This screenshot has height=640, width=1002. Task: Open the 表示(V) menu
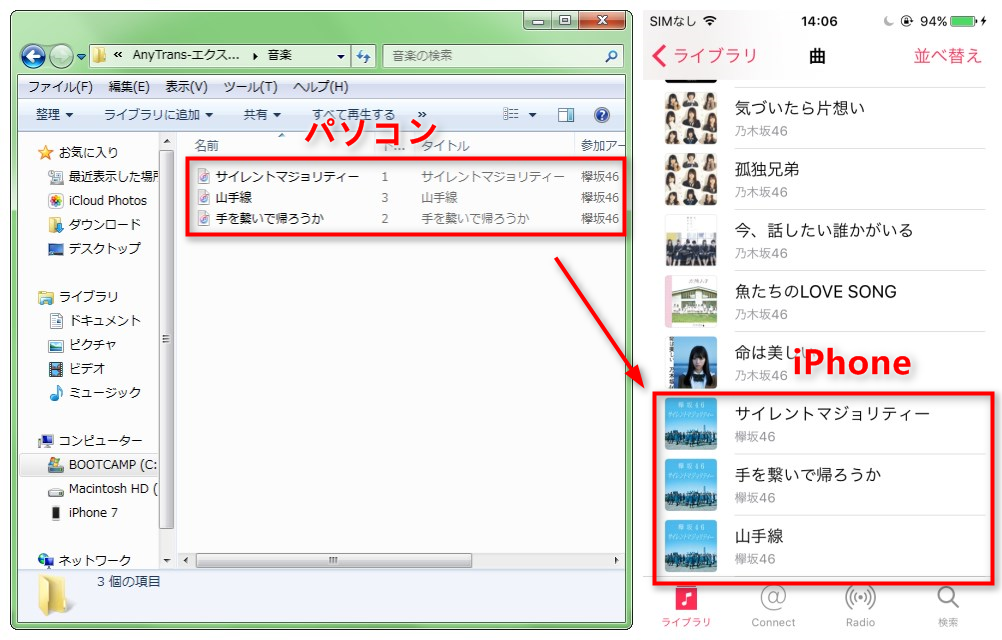pyautogui.click(x=186, y=87)
